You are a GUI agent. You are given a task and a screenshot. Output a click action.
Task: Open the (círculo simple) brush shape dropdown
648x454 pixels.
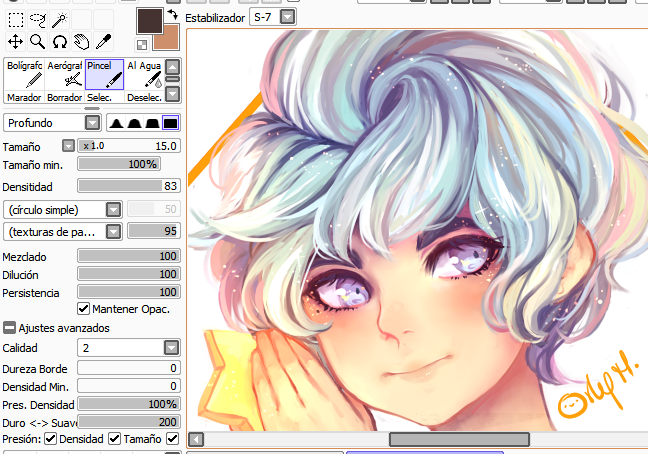pos(113,210)
